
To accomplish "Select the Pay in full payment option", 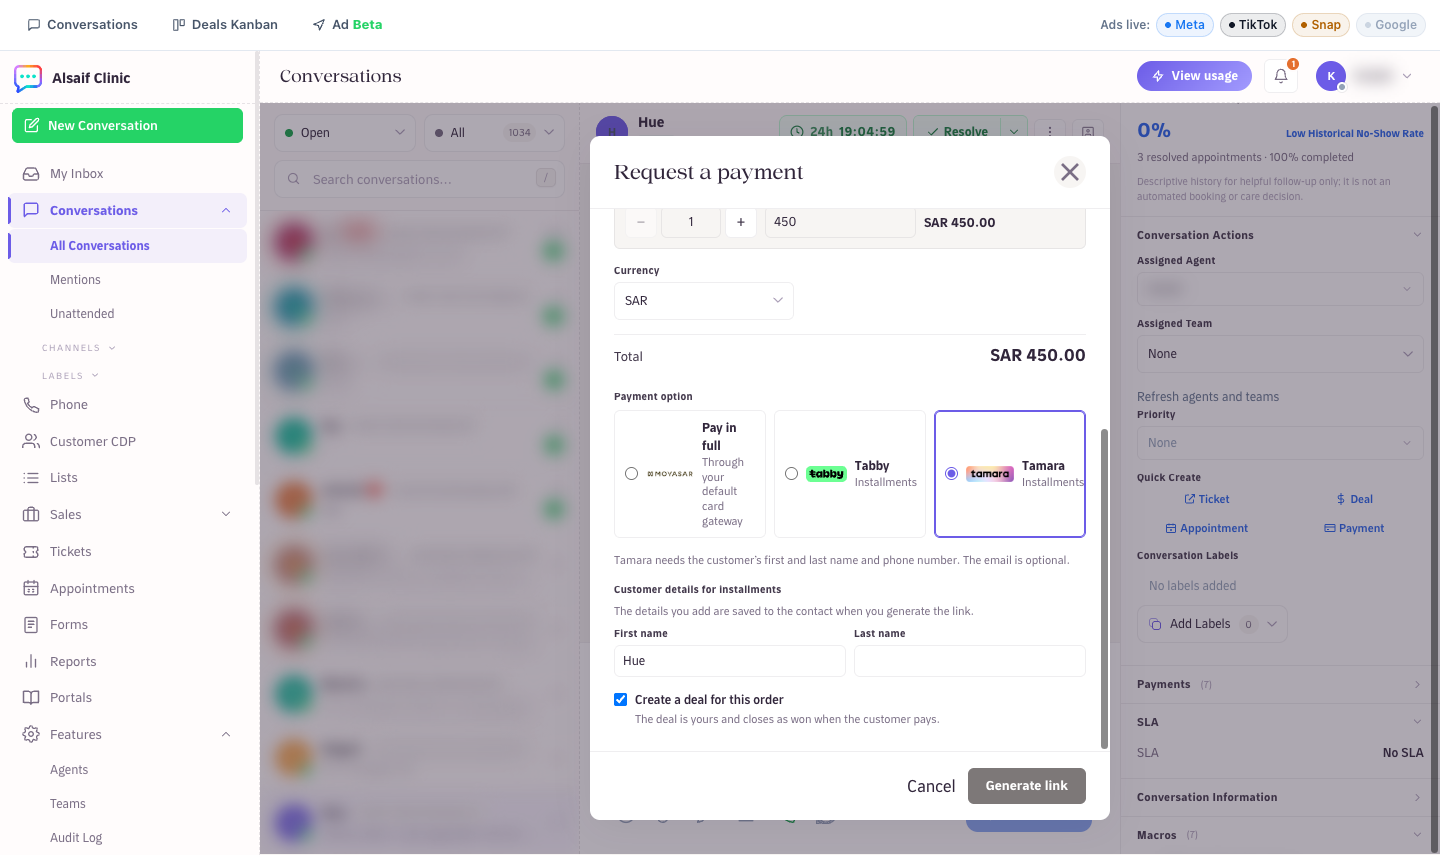I will pyautogui.click(x=631, y=474).
